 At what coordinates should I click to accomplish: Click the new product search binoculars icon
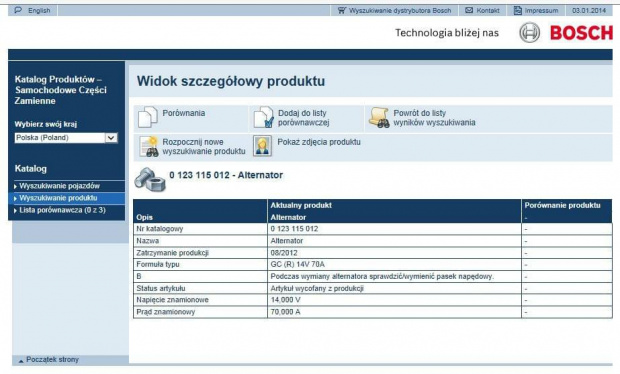click(148, 146)
